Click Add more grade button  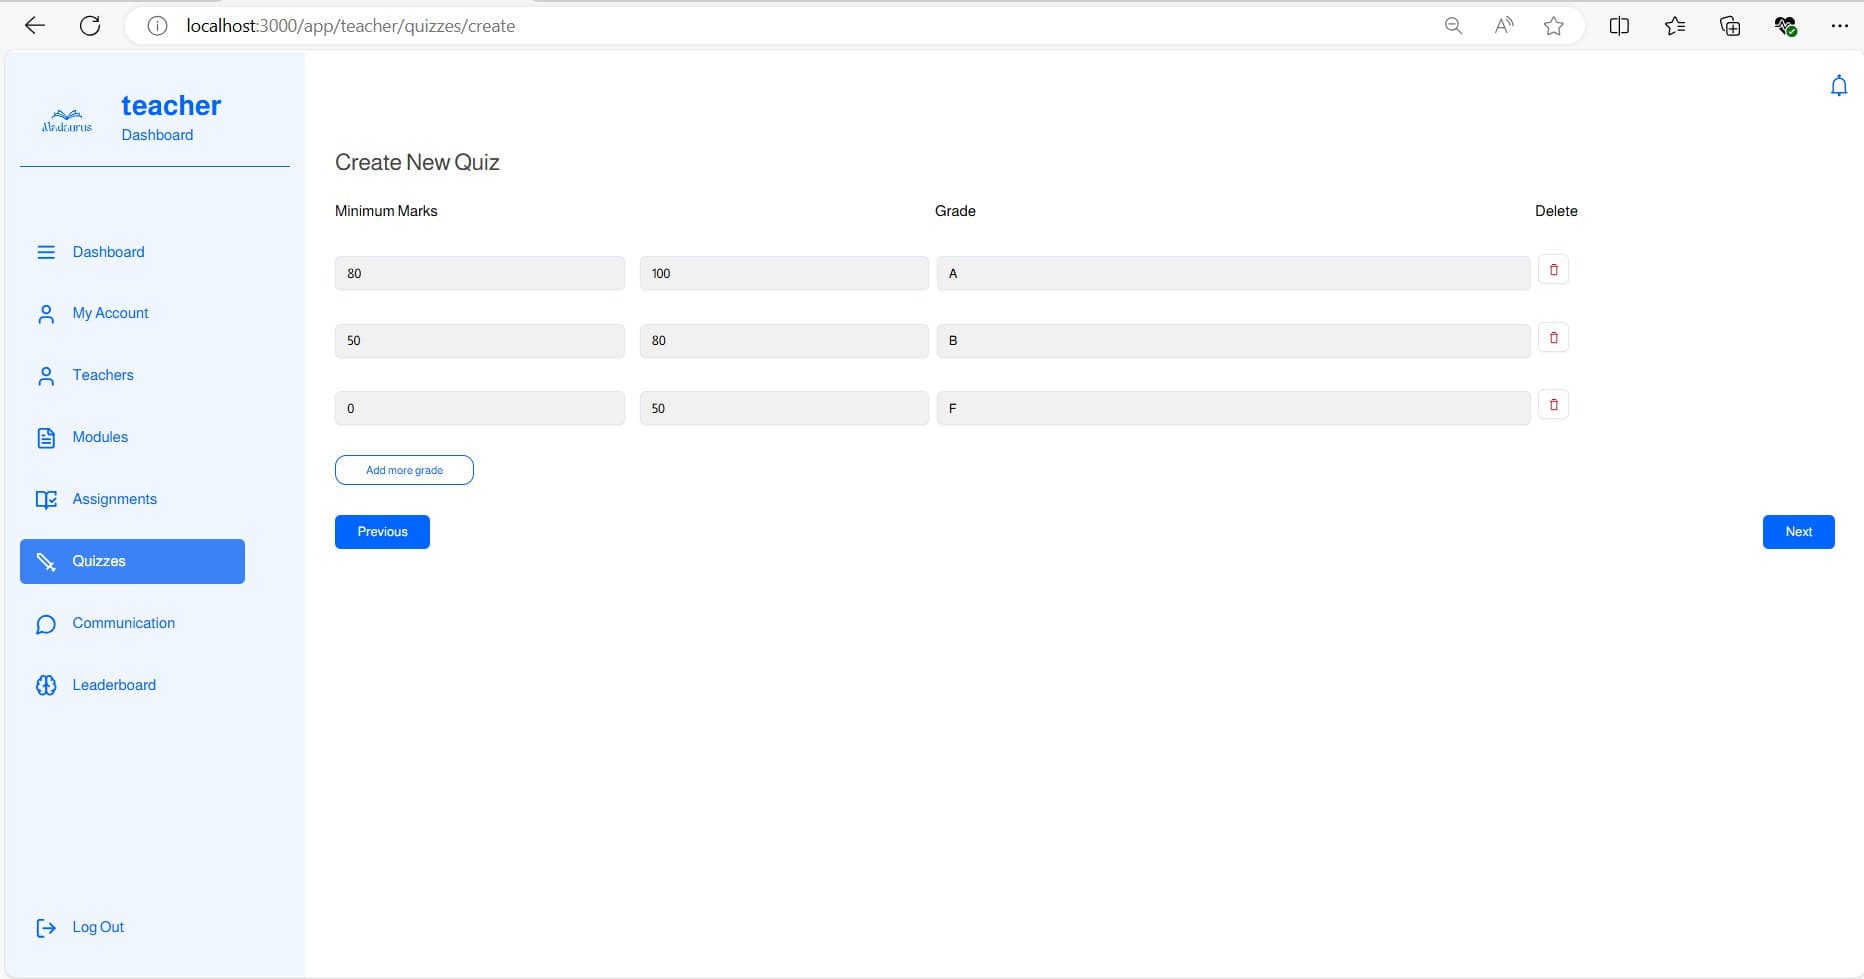[404, 470]
